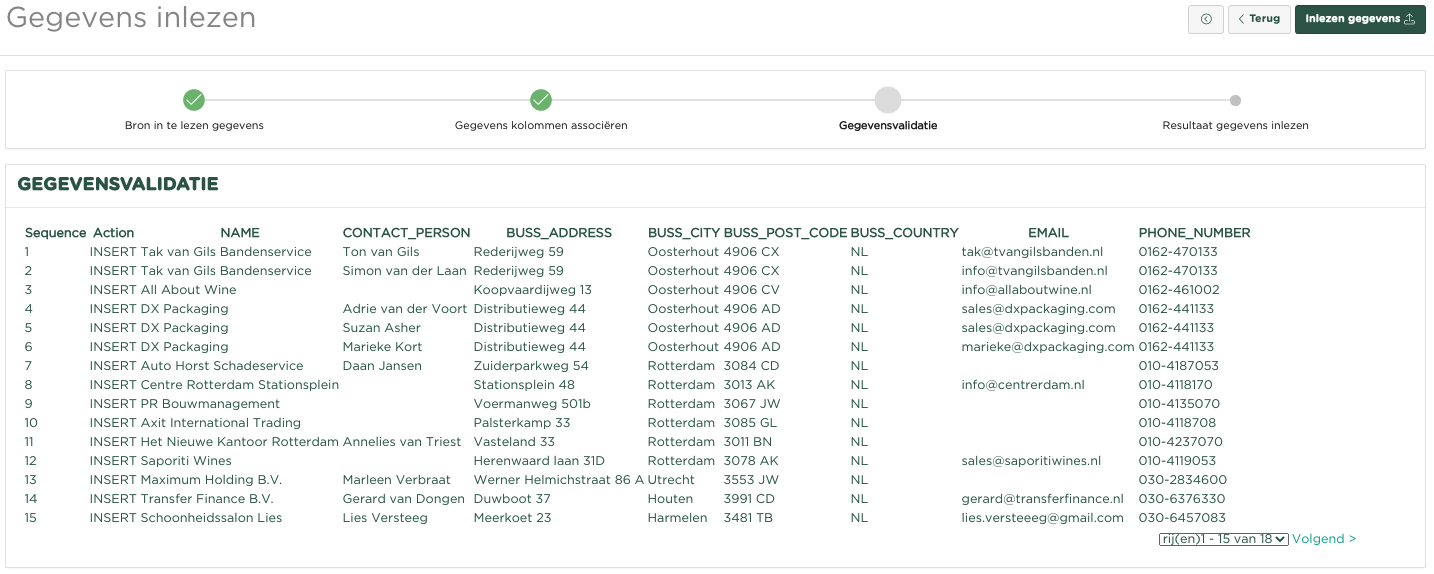Click the grey Gegevensvalidatie step circle
This screenshot has width=1434, height=574.
coord(888,100)
